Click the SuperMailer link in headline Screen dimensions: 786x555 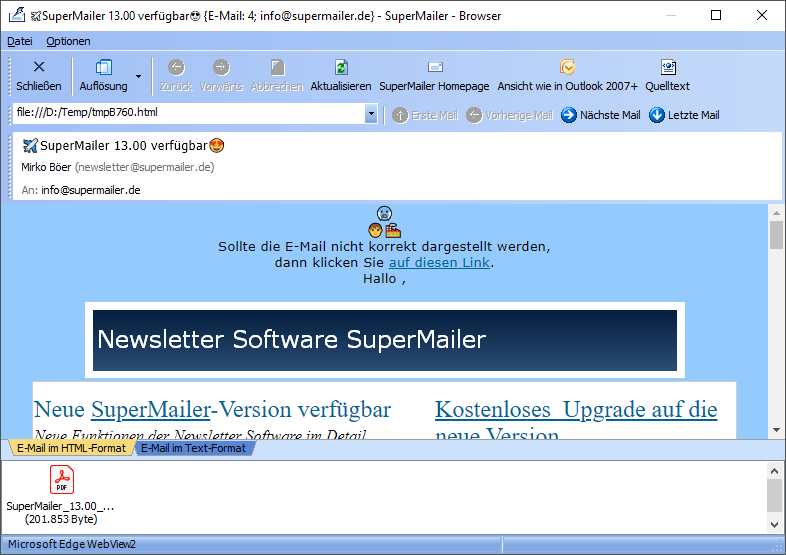(150, 410)
